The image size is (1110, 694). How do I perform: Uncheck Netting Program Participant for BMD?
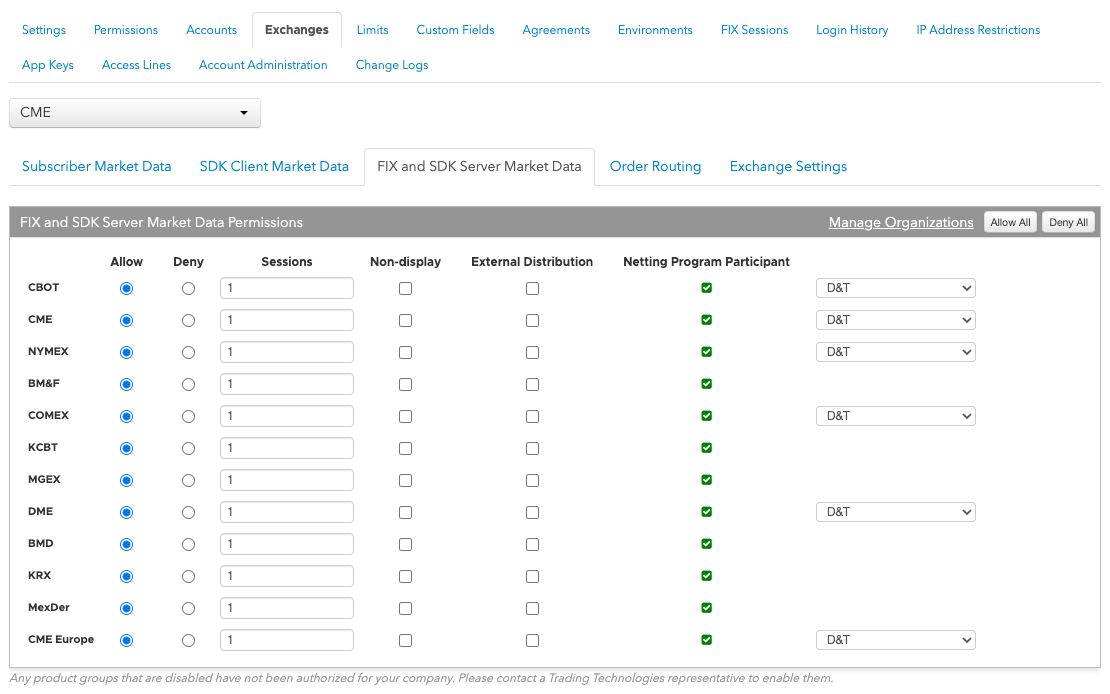pyautogui.click(x=706, y=544)
